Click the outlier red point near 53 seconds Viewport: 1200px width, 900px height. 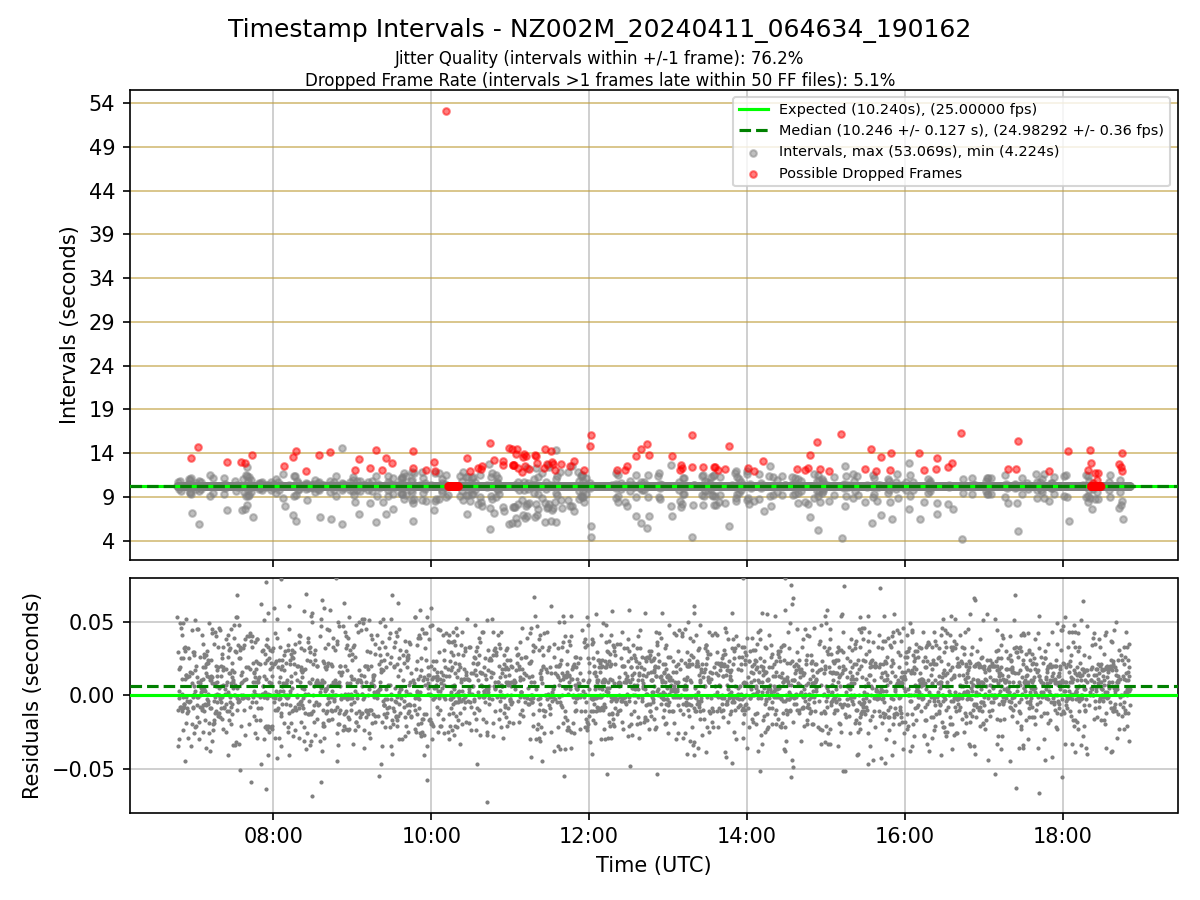446,111
